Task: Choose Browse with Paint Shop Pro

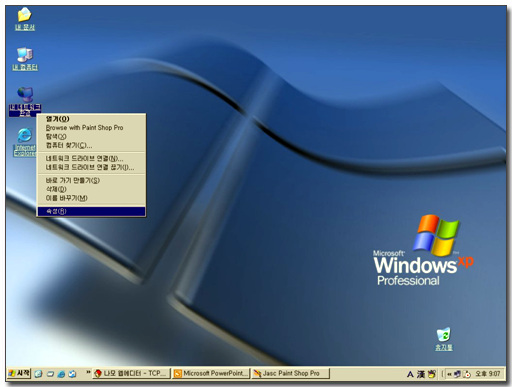Action: click(91, 128)
